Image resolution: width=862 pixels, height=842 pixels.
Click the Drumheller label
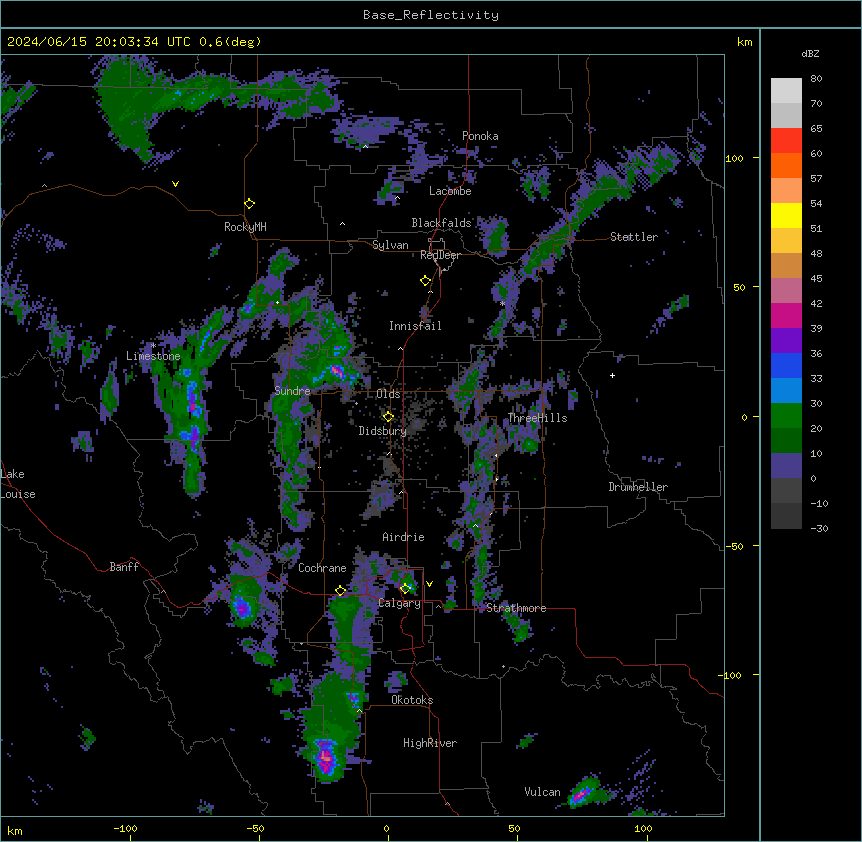tap(638, 487)
